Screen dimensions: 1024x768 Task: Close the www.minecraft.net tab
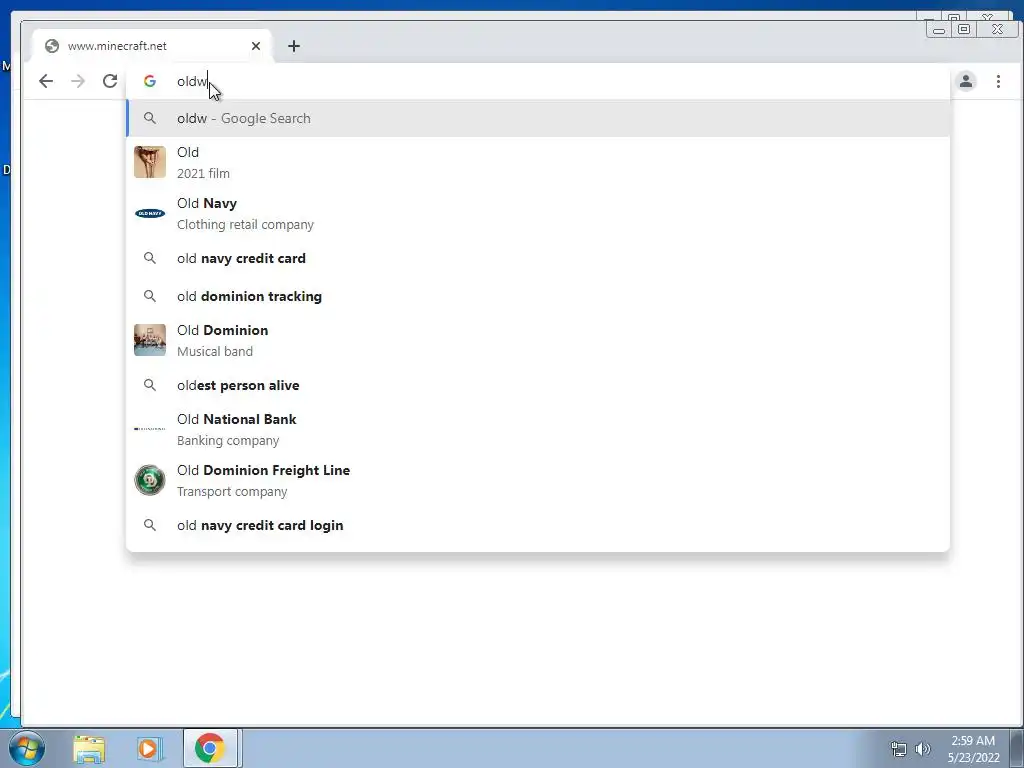point(256,46)
